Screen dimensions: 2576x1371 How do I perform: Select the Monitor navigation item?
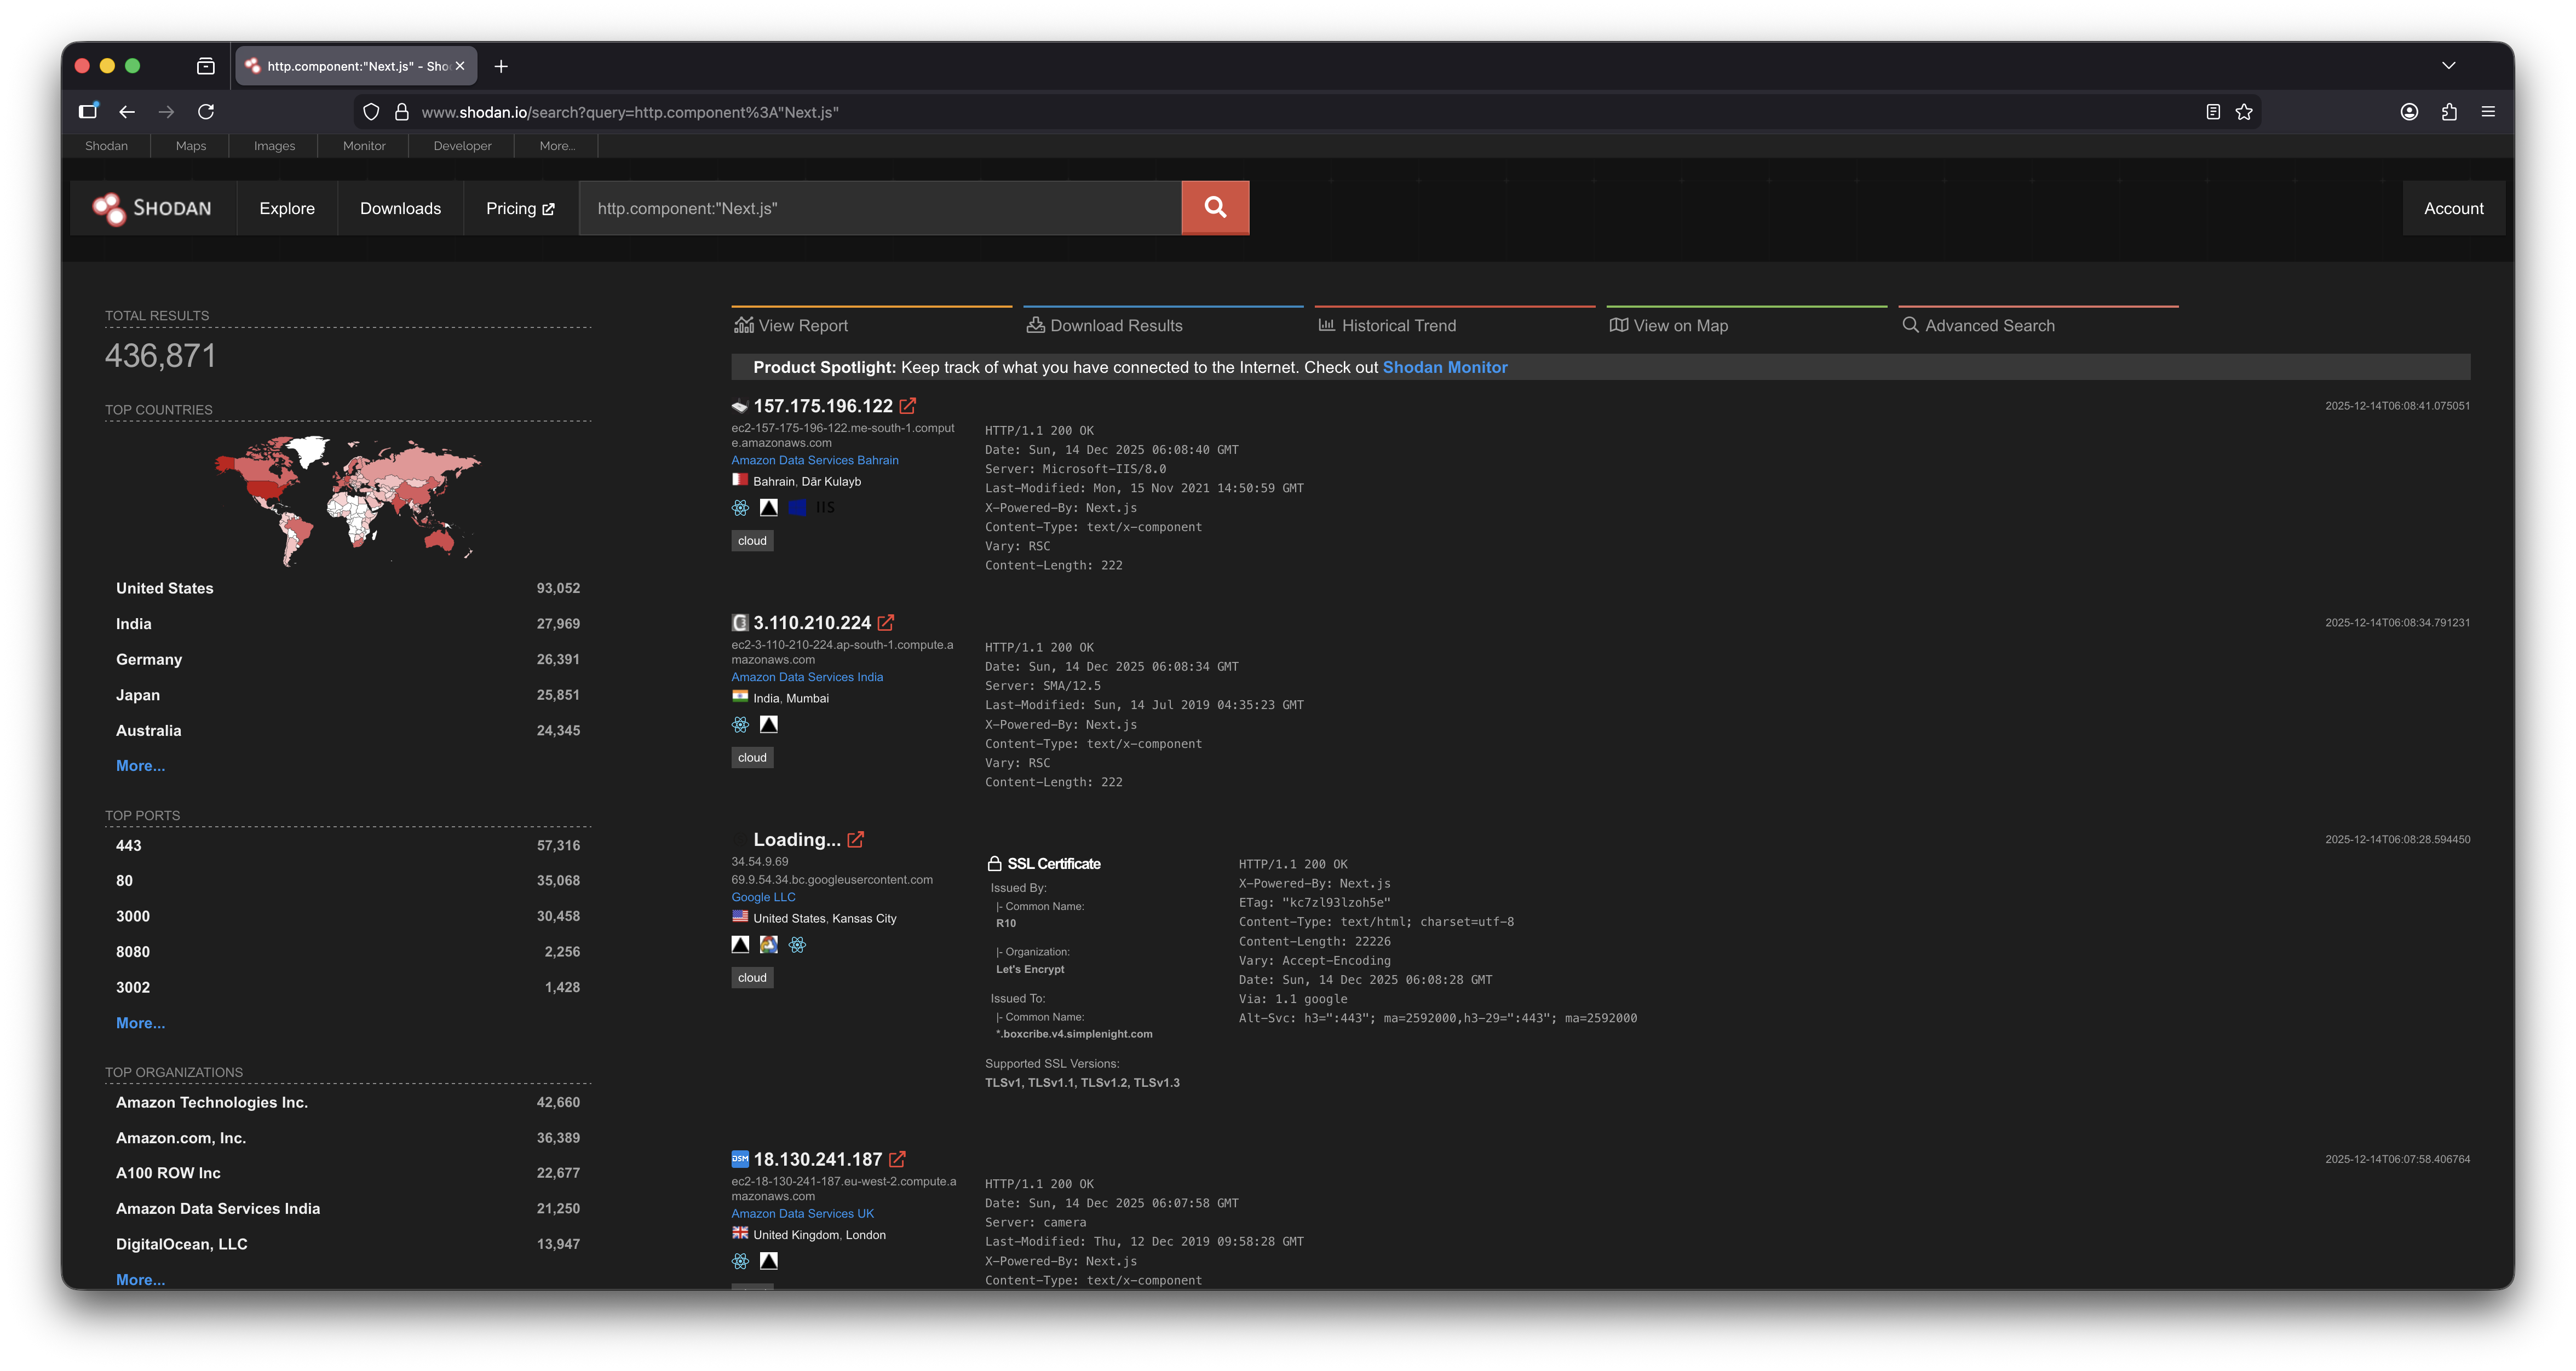[x=363, y=145]
